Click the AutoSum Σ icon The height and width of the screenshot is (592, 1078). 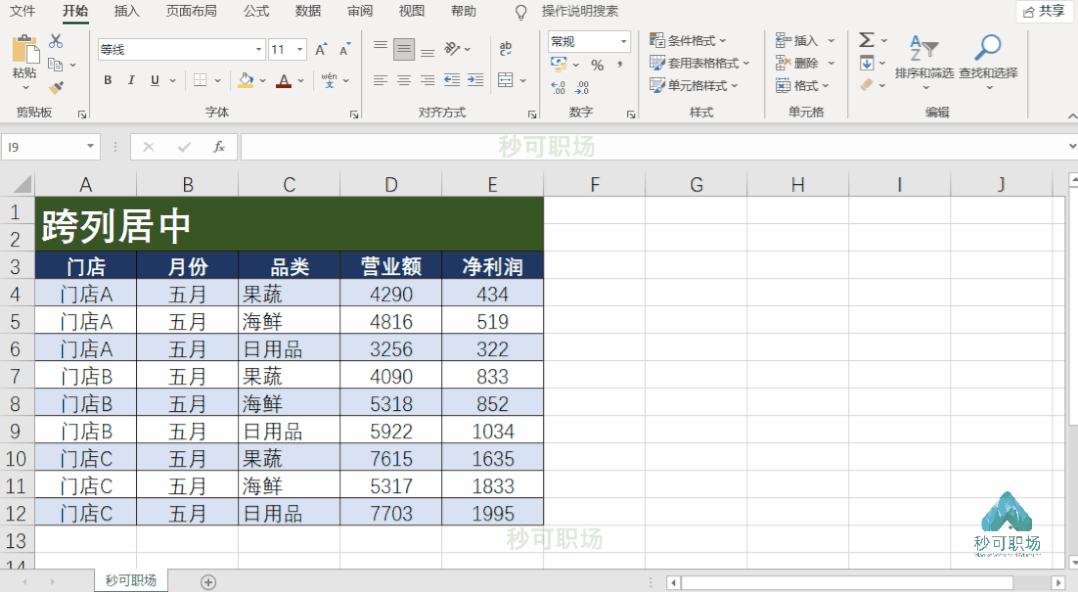coord(866,41)
